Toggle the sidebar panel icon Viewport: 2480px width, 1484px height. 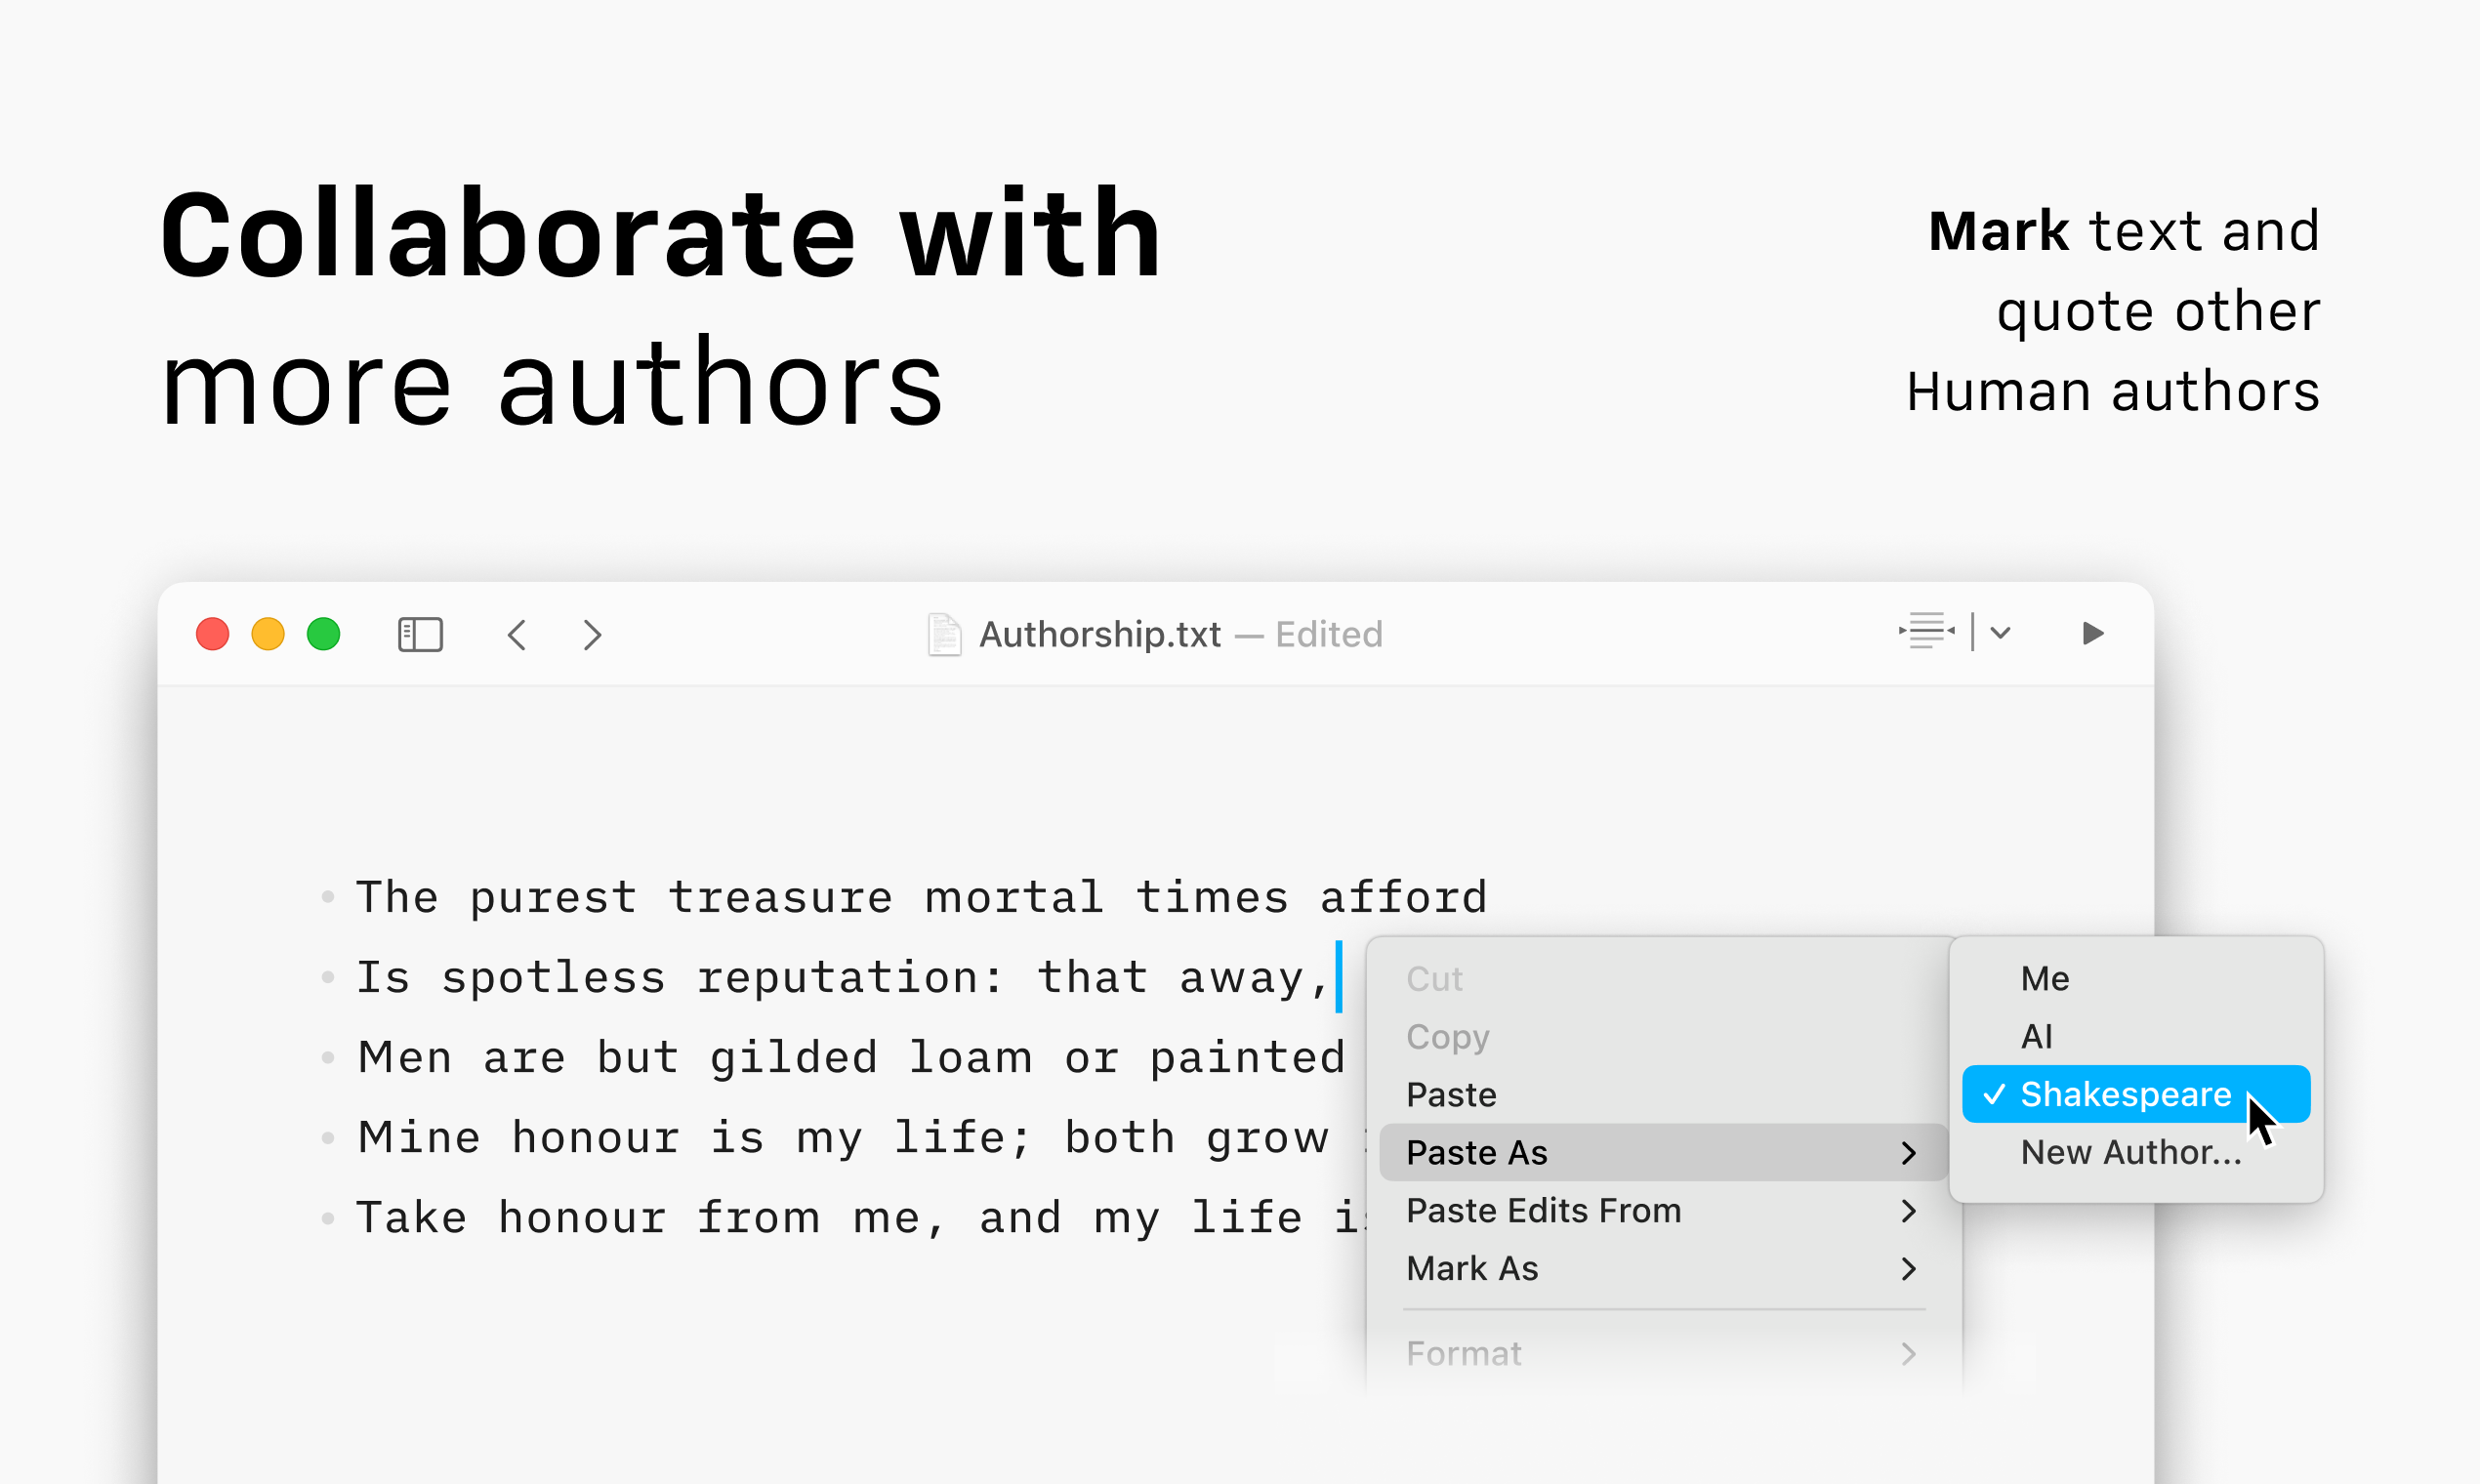click(x=420, y=634)
